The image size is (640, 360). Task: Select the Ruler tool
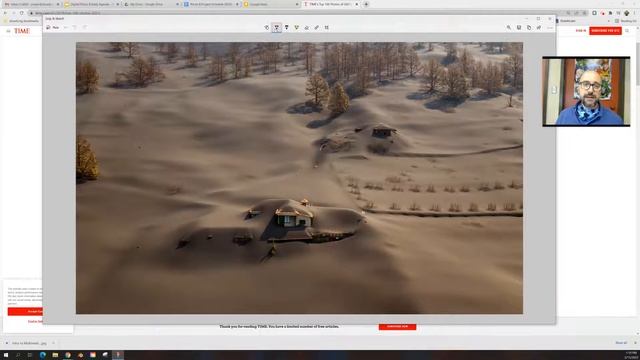(317, 27)
